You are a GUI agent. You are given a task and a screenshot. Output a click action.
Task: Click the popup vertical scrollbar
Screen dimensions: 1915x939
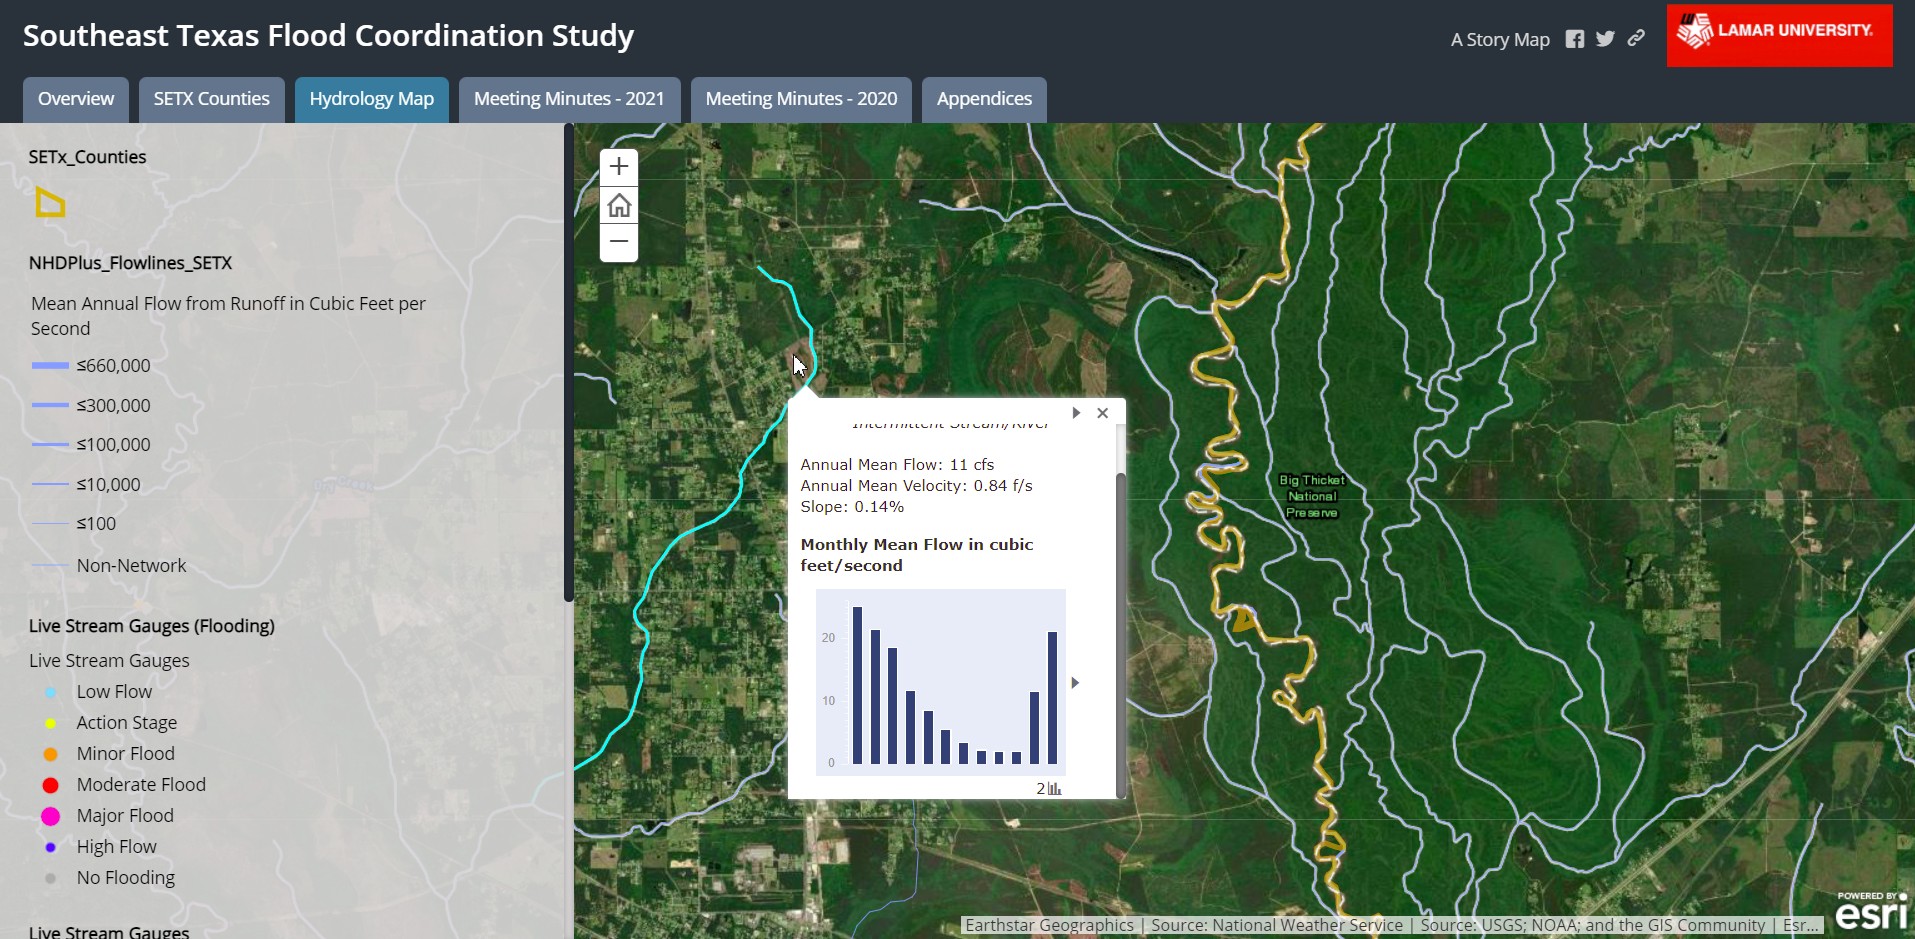pyautogui.click(x=1121, y=635)
